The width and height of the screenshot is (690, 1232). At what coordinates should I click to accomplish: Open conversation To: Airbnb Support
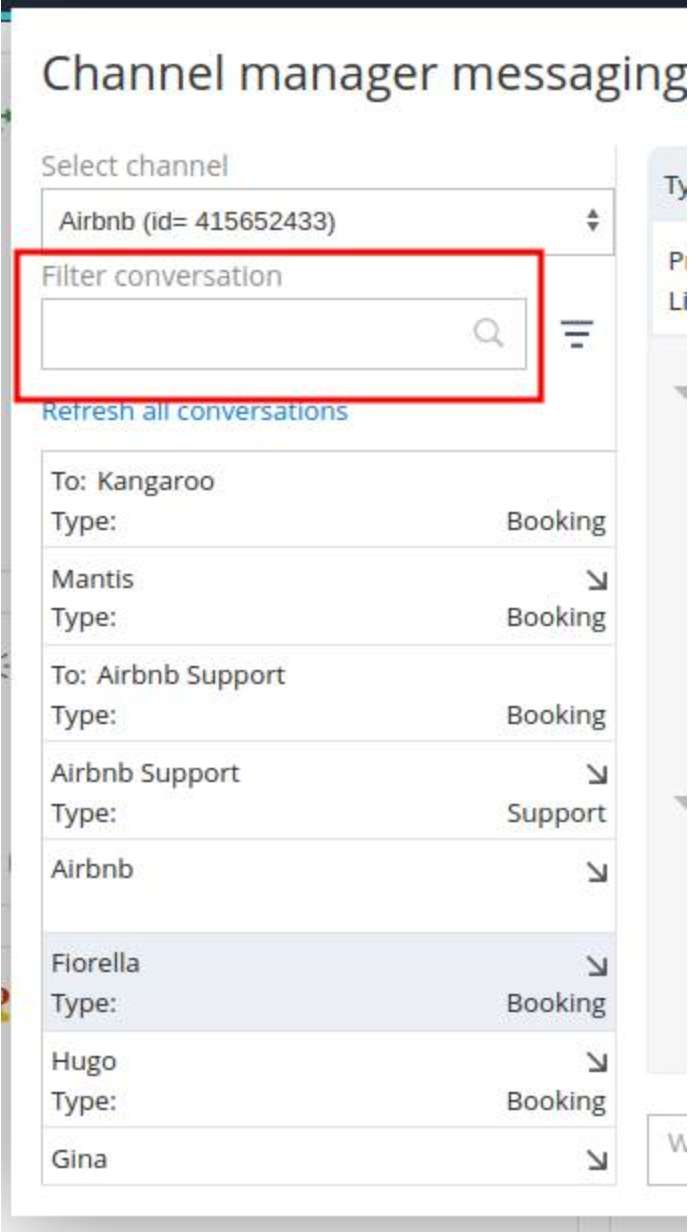[300, 694]
